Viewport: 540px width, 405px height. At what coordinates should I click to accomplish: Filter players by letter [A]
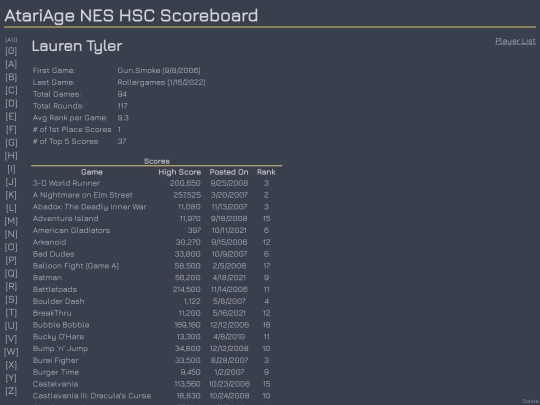[11, 64]
